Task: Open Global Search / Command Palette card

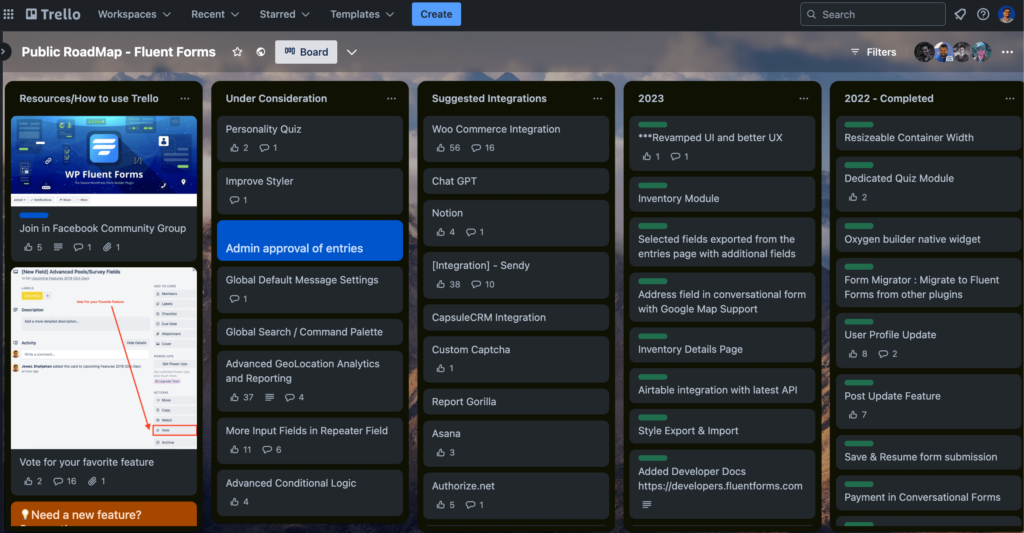Action: pyautogui.click(x=310, y=332)
